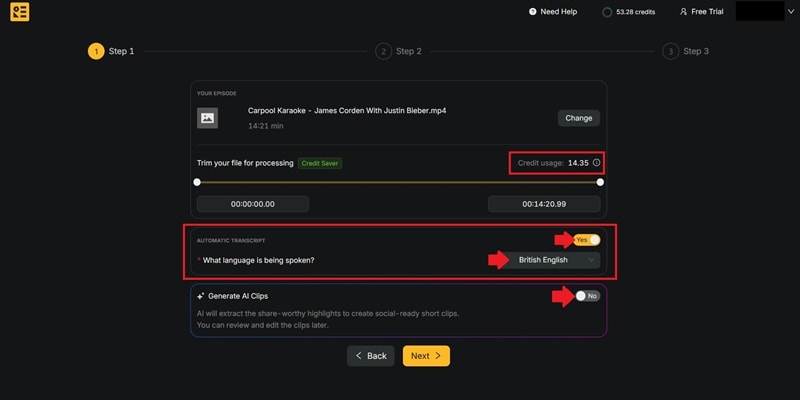This screenshot has height=400, width=800.
Task: Click the Need Help question icon
Action: coord(533,11)
